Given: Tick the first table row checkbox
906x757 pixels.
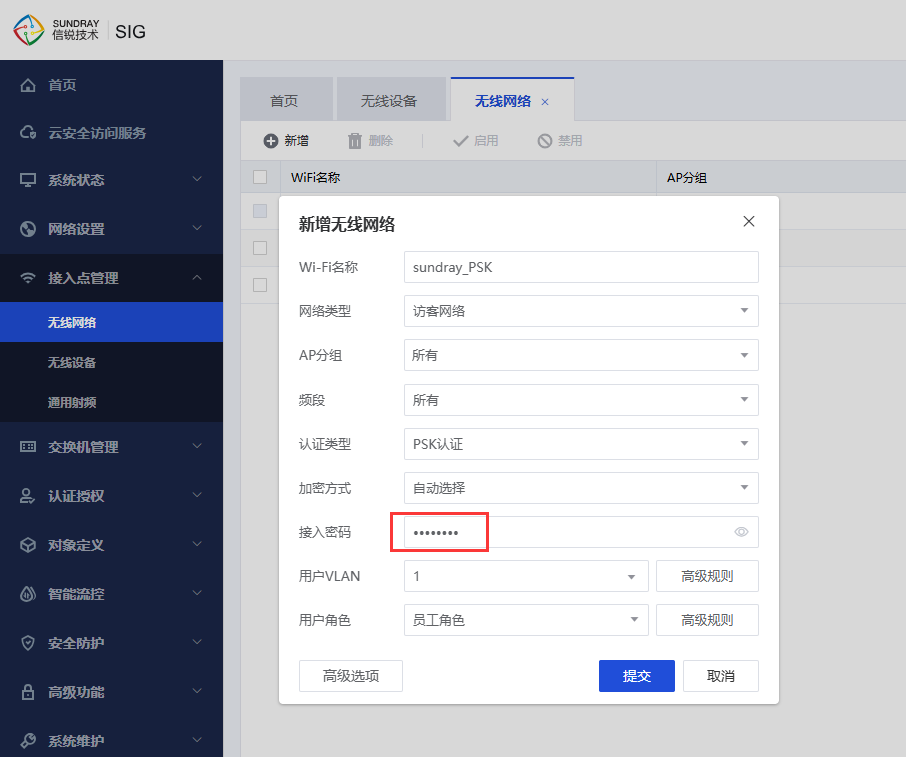Looking at the screenshot, I should [260, 211].
